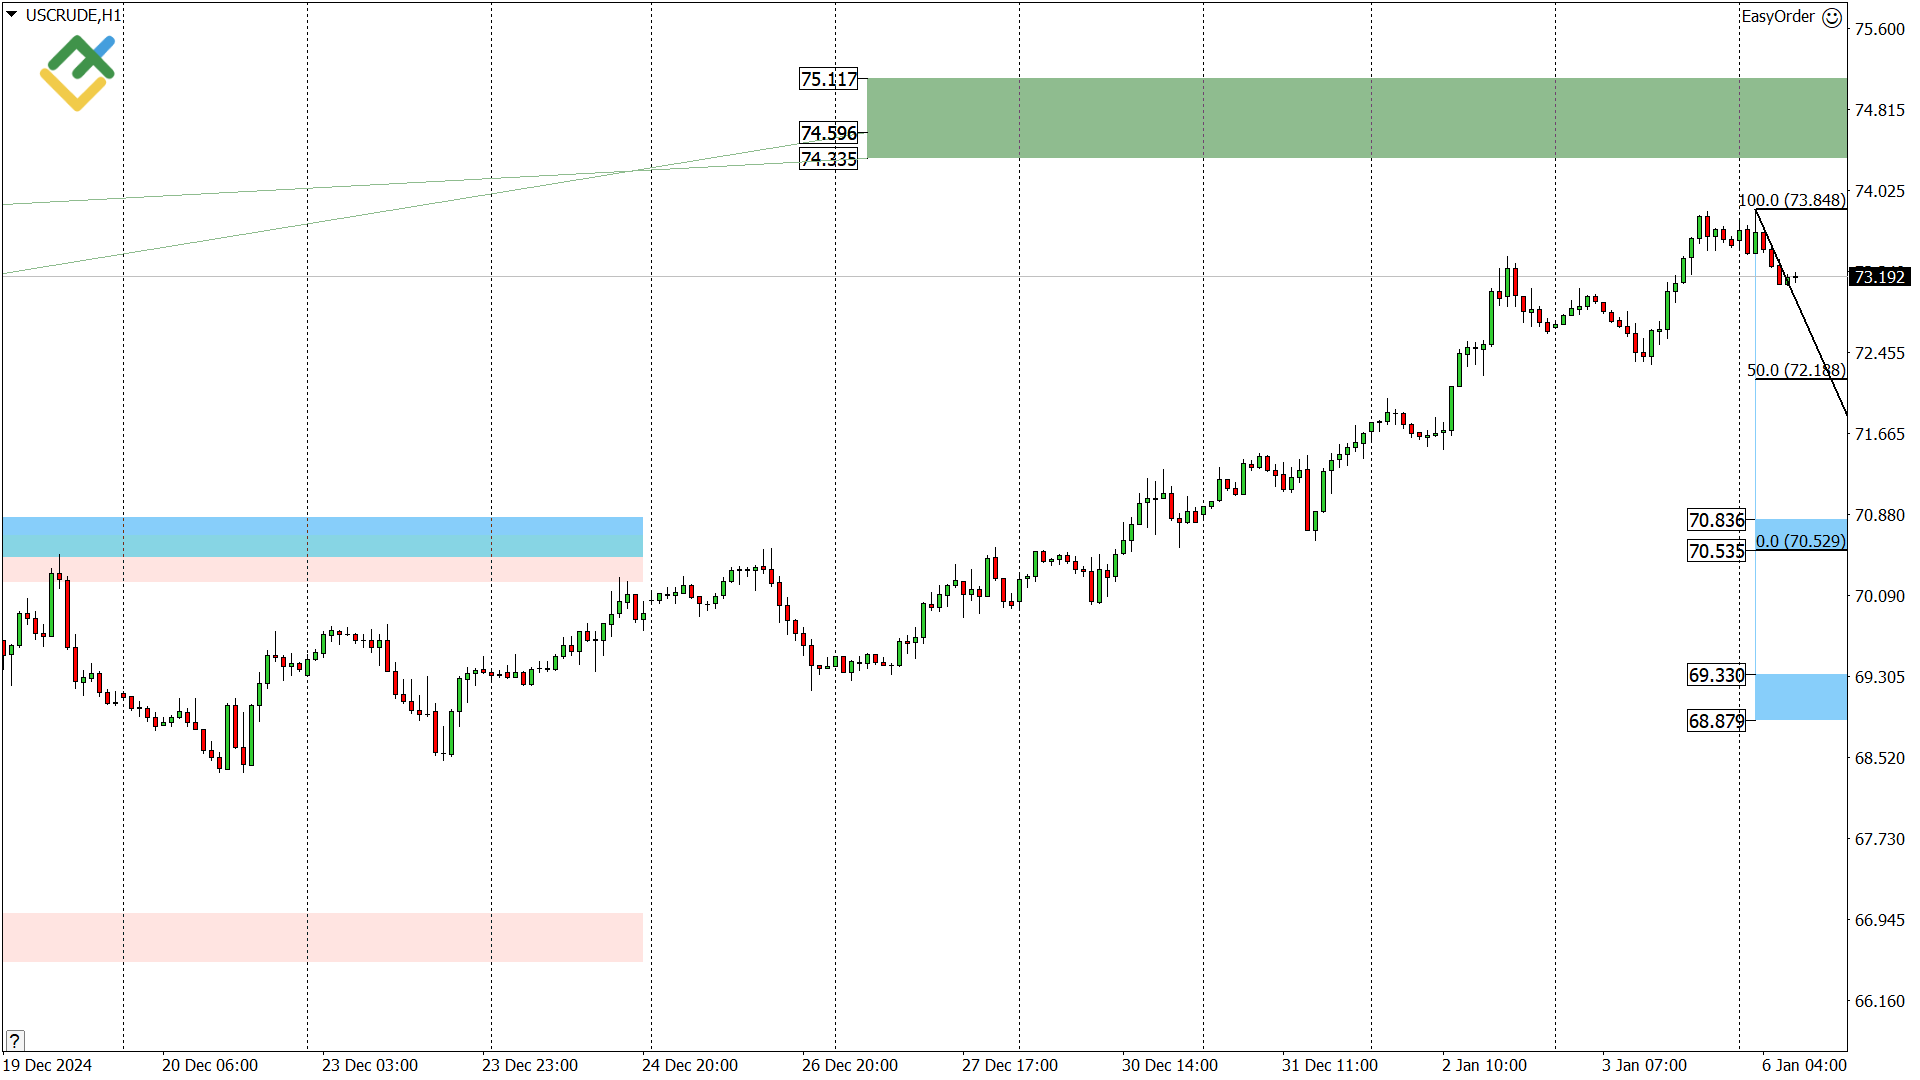
Task: Select the 74.596 price label box
Action: pos(828,133)
